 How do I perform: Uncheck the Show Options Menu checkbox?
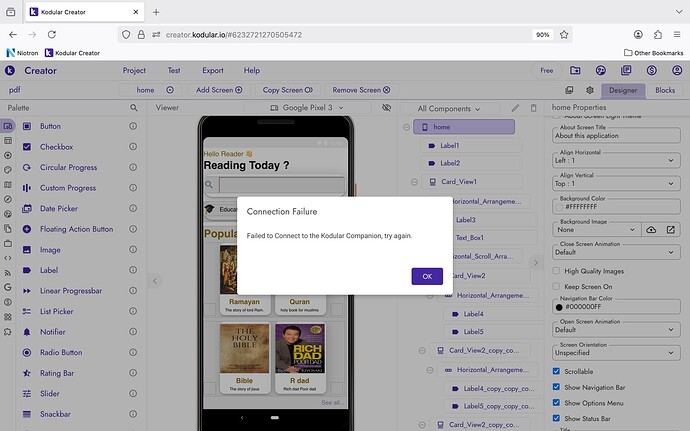(556, 402)
